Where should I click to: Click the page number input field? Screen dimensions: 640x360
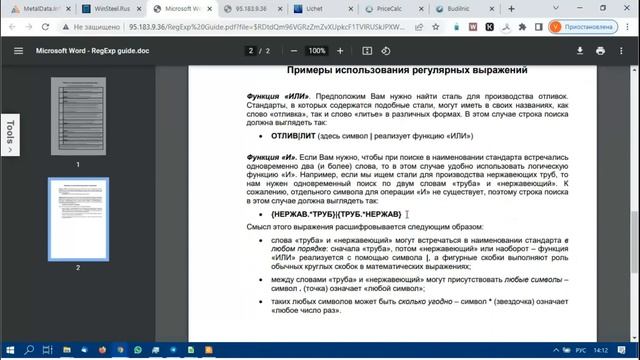pyautogui.click(x=251, y=51)
